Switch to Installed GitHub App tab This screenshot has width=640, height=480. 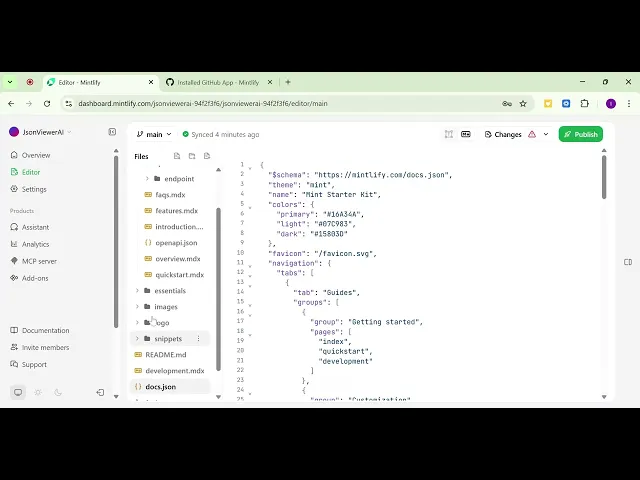(220, 82)
